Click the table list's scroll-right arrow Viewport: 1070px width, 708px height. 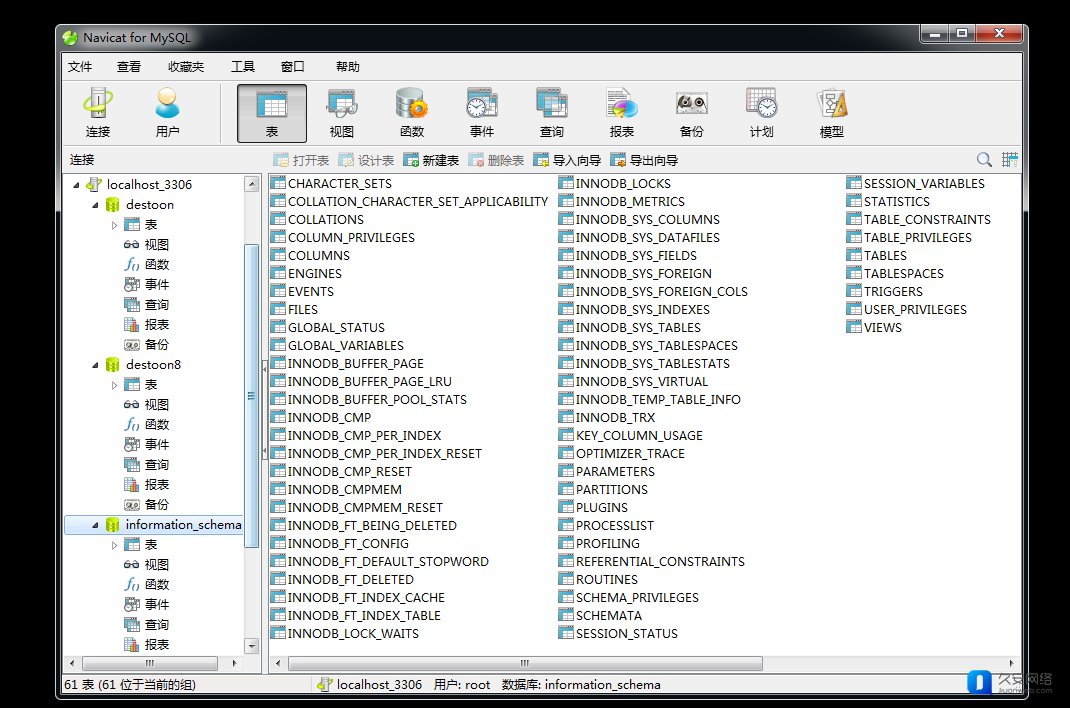click(1011, 663)
